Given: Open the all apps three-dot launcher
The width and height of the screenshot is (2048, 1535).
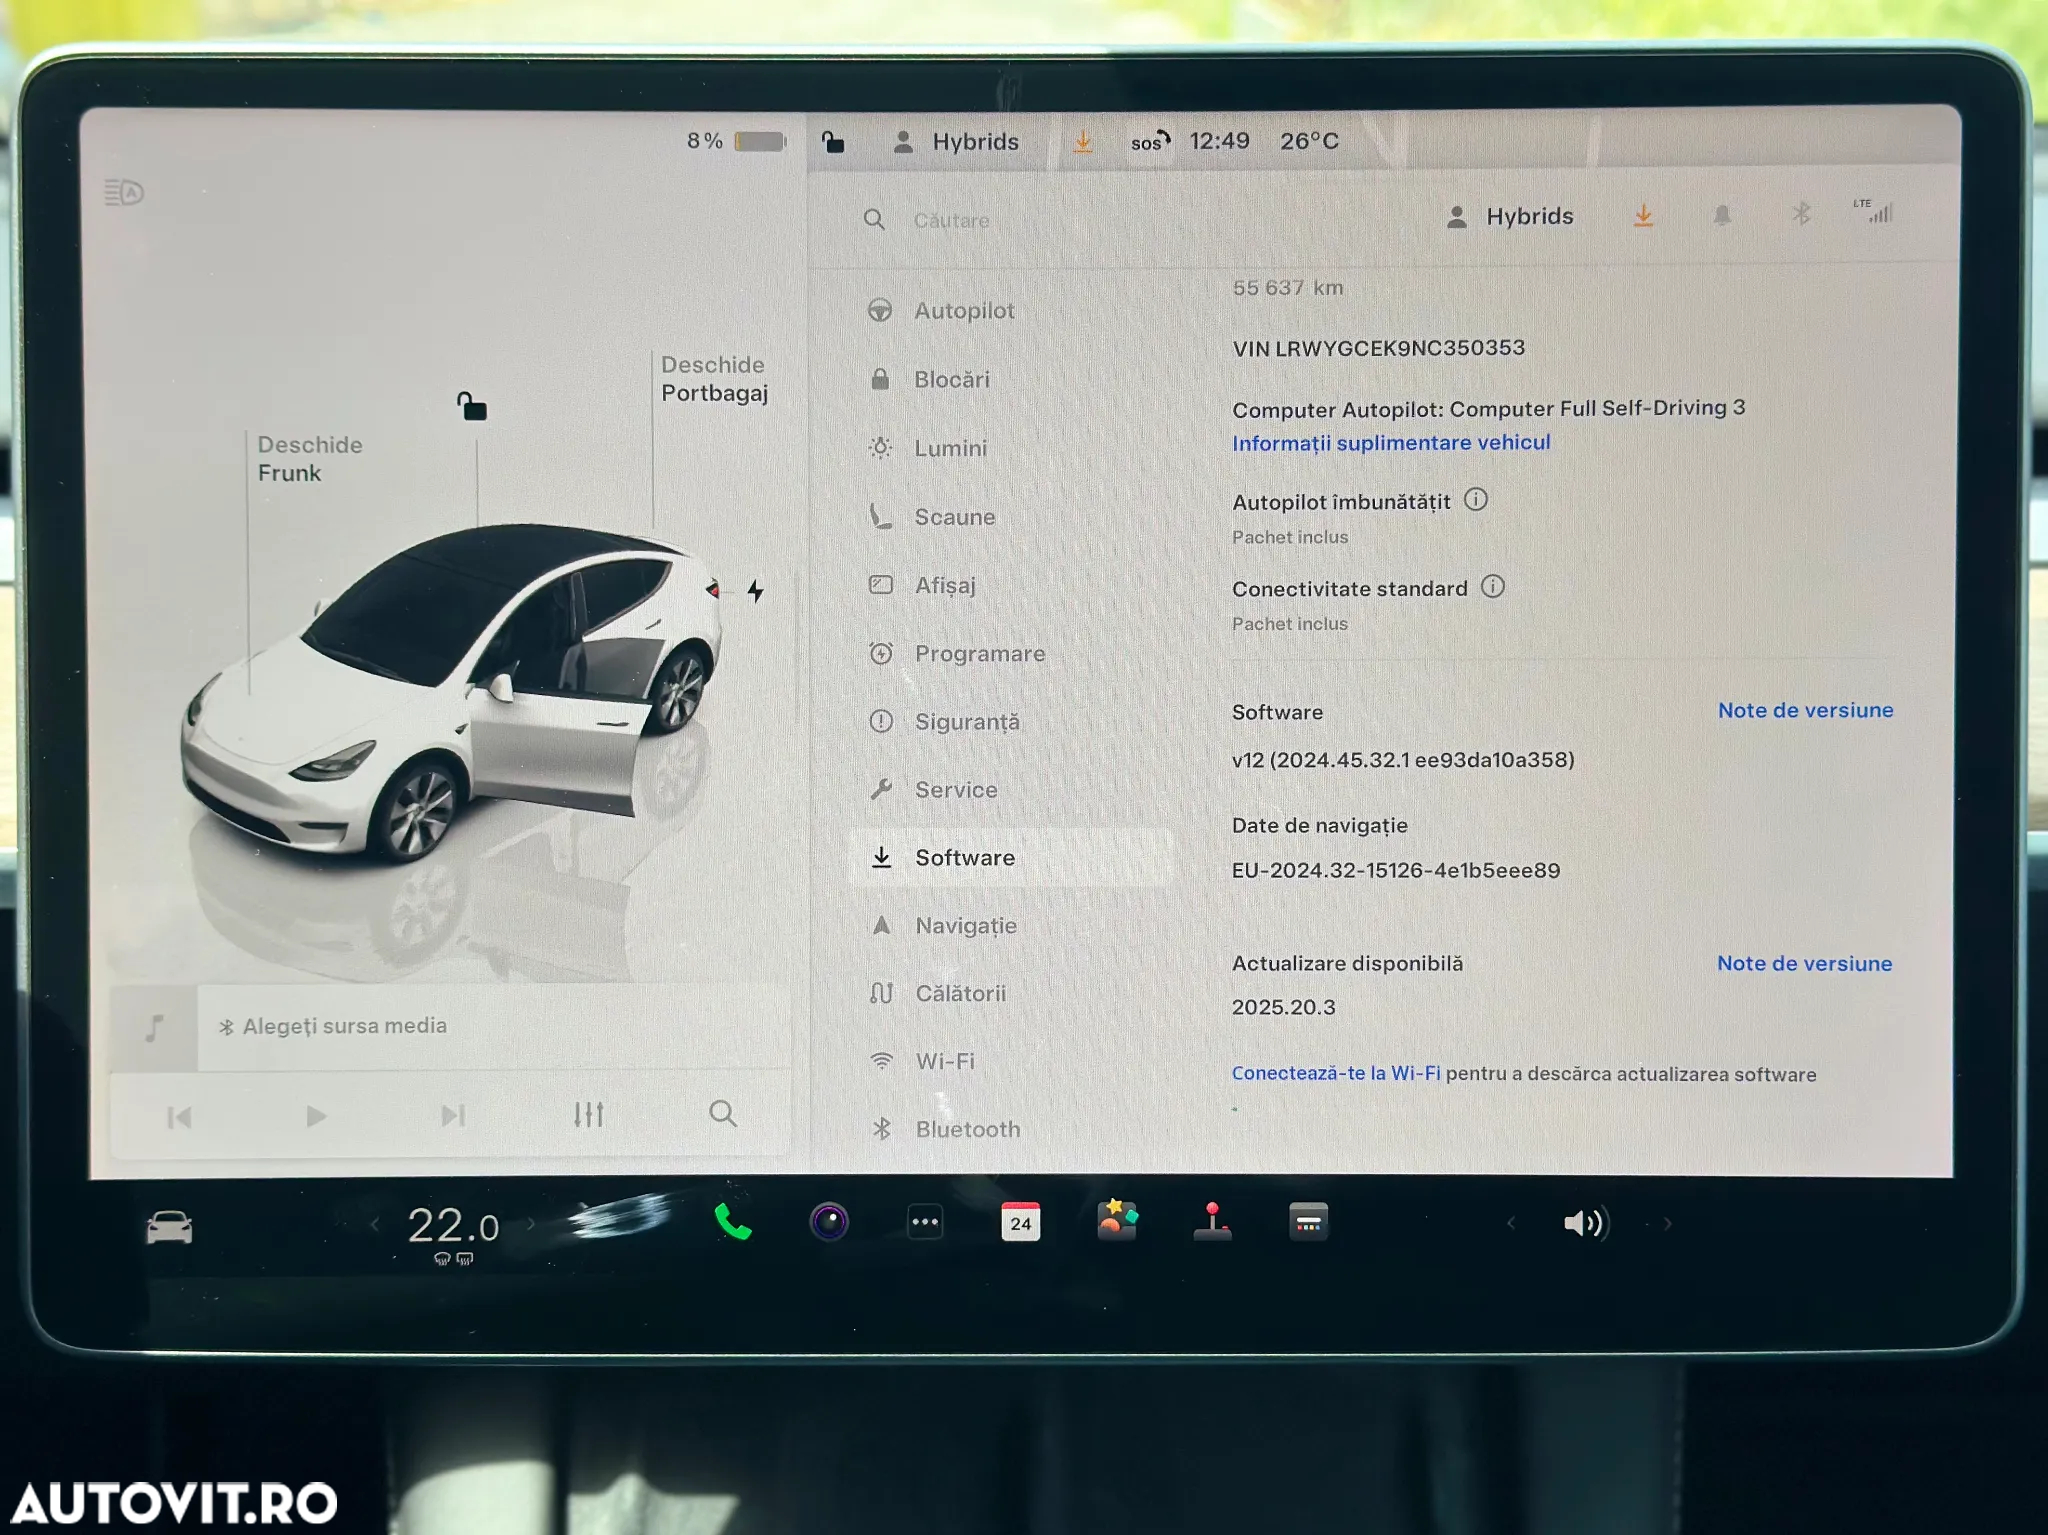Looking at the screenshot, I should [x=925, y=1222].
